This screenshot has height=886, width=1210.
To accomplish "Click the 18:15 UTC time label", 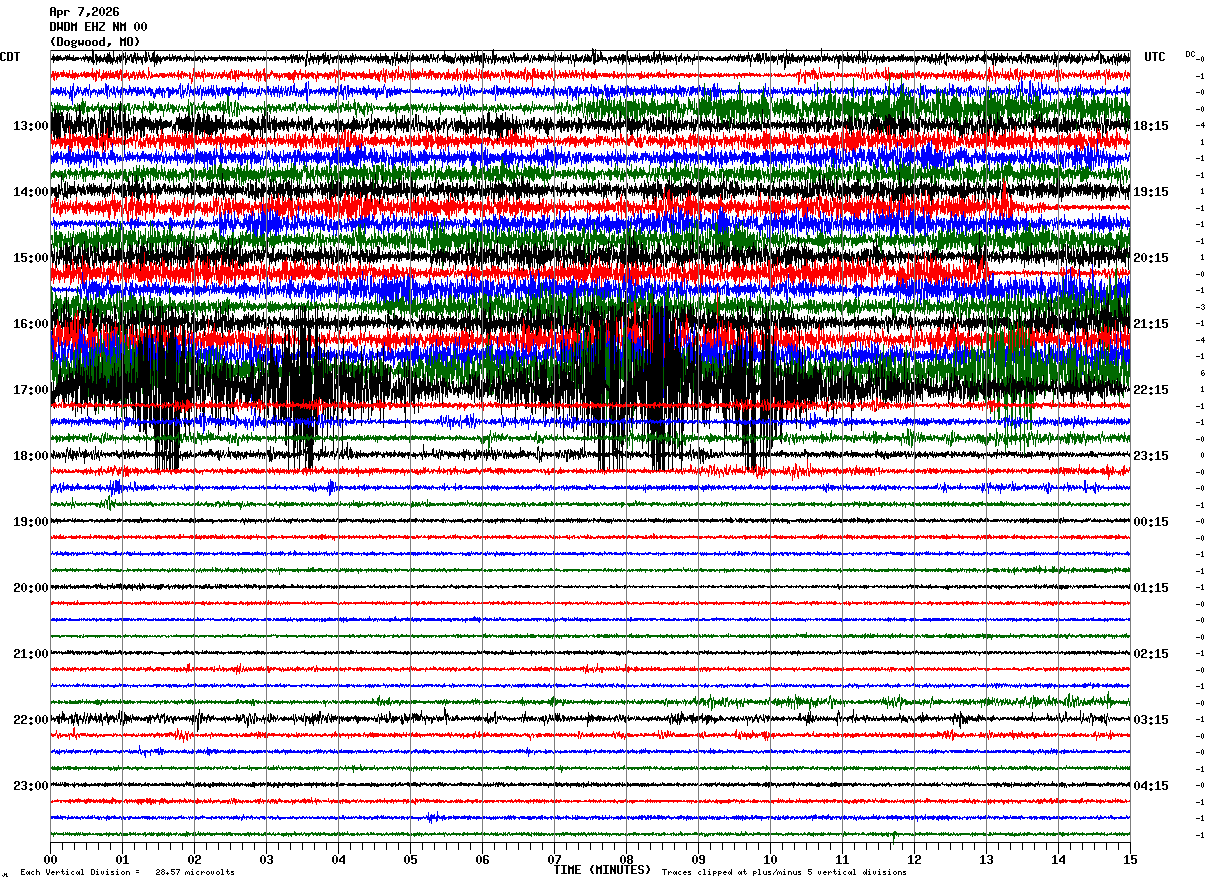I will (x=1150, y=126).
